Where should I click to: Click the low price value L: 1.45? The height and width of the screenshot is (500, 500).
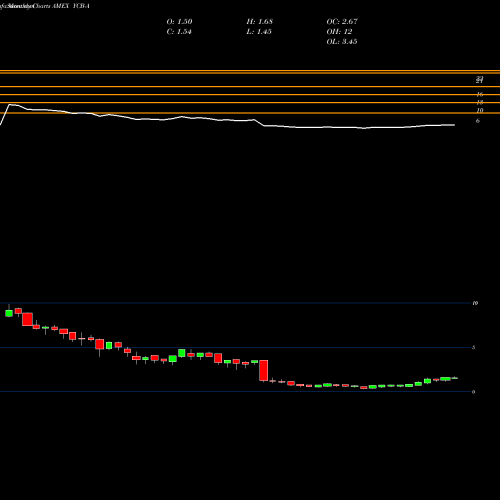(259, 32)
